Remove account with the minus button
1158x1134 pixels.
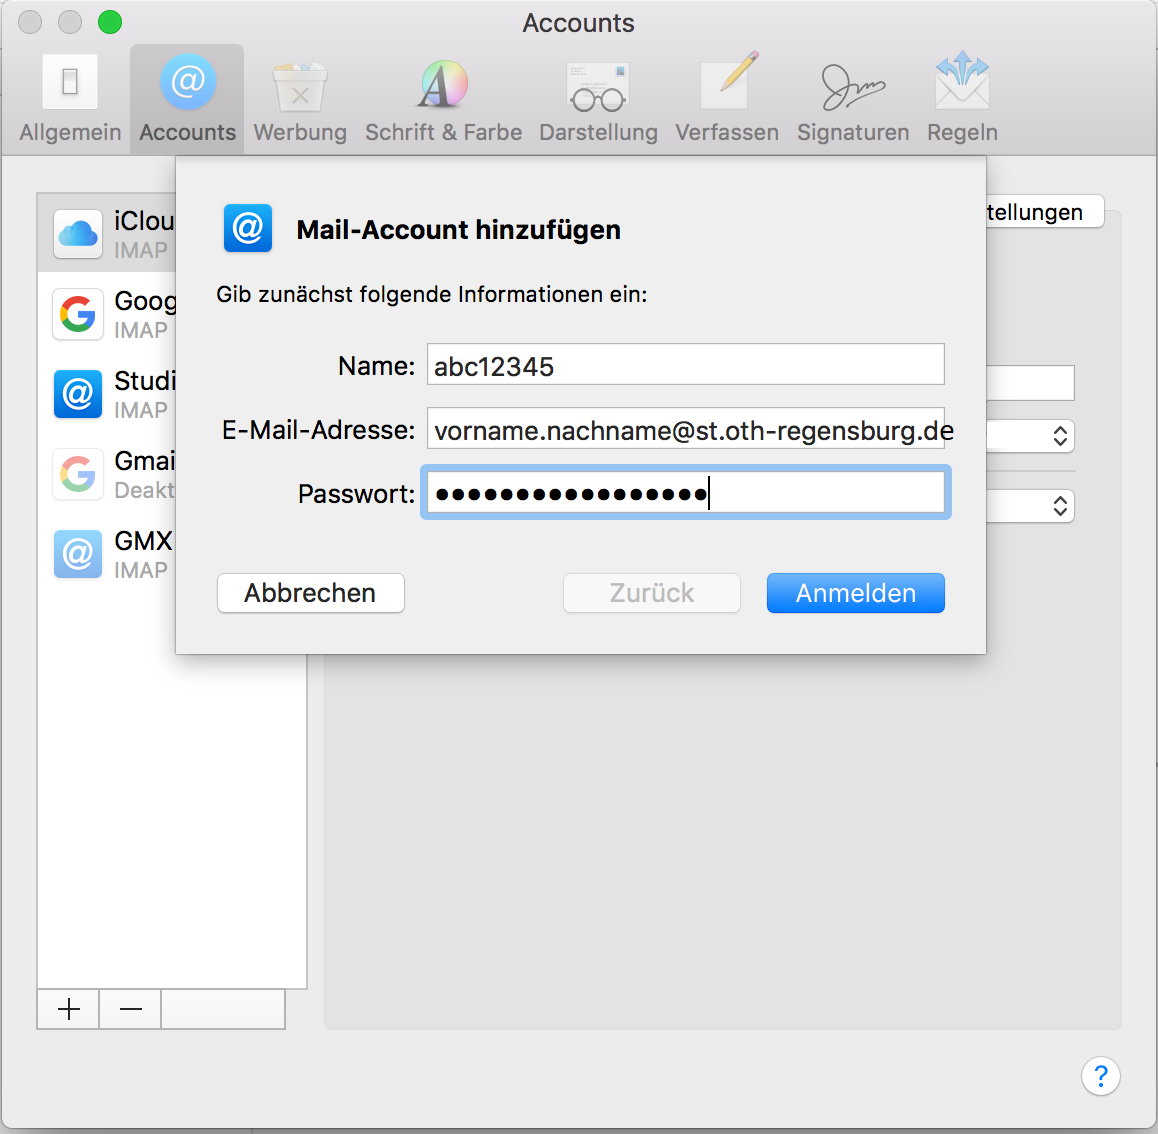click(x=130, y=1009)
